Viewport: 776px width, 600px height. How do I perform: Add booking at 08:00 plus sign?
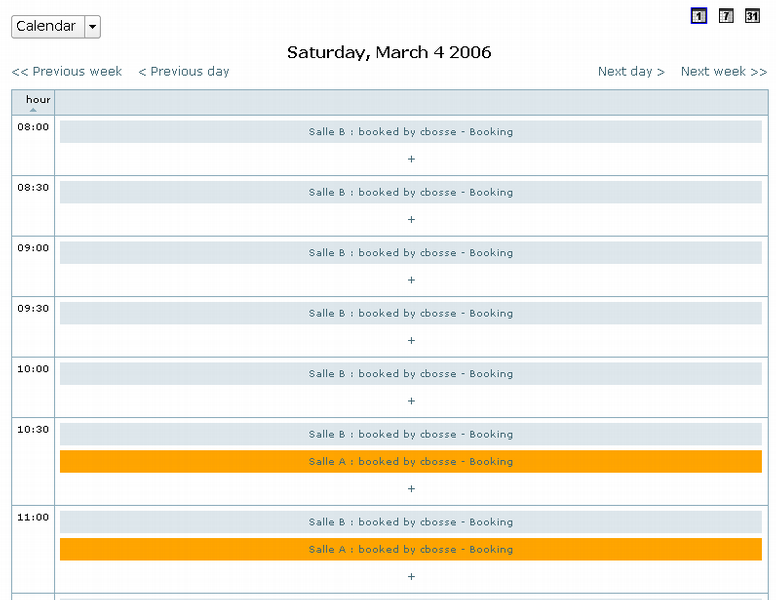click(411, 159)
